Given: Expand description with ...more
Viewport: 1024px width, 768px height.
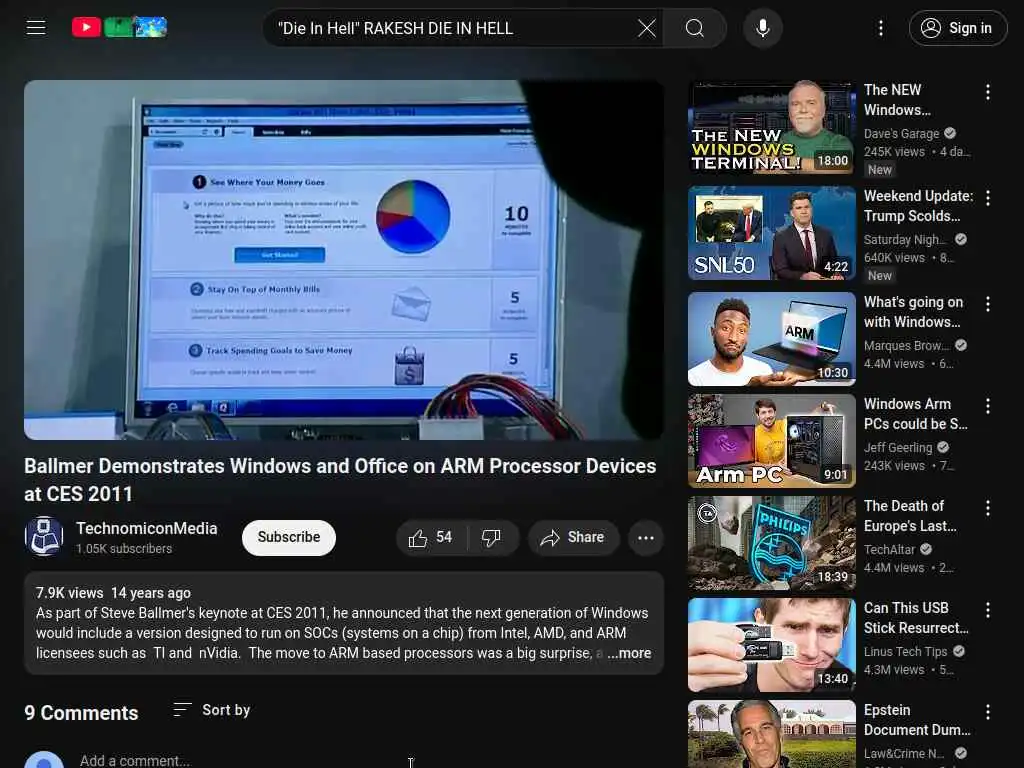Looking at the screenshot, I should (630, 653).
